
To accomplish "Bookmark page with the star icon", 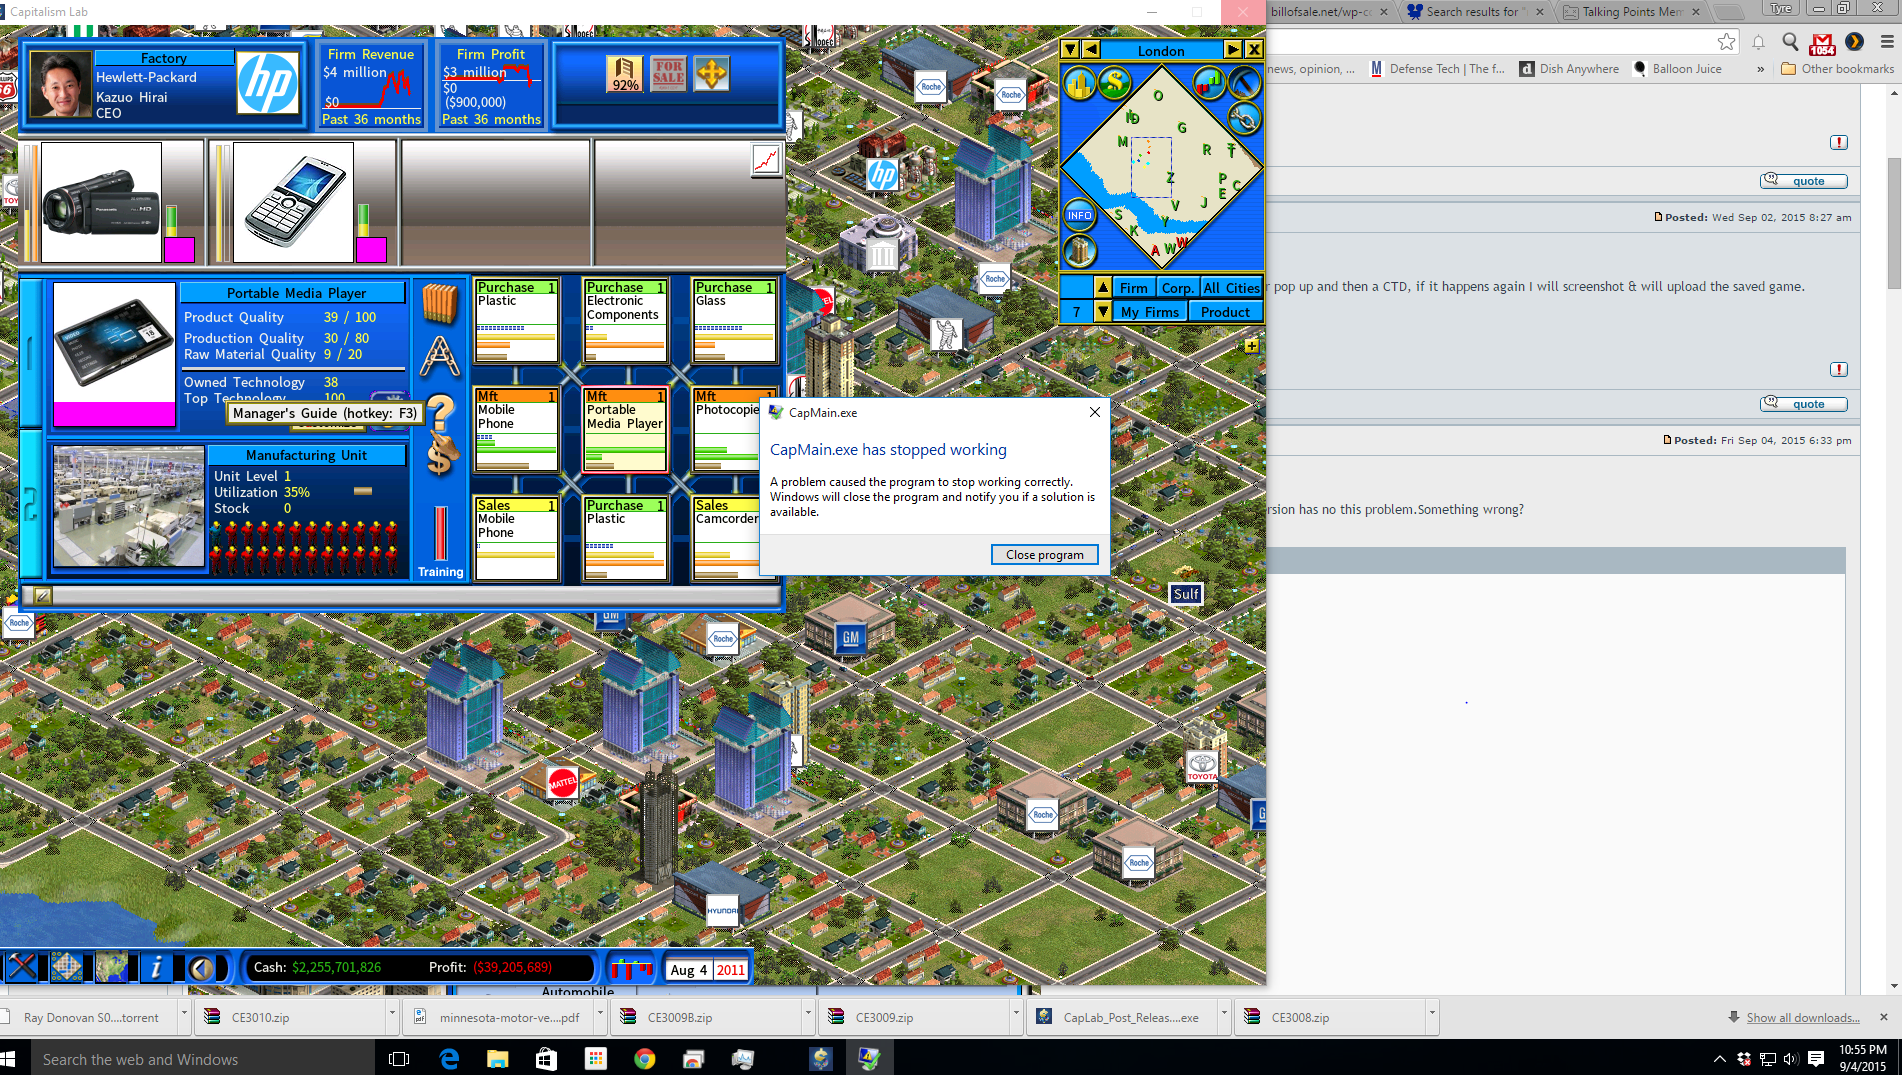I will click(1726, 42).
